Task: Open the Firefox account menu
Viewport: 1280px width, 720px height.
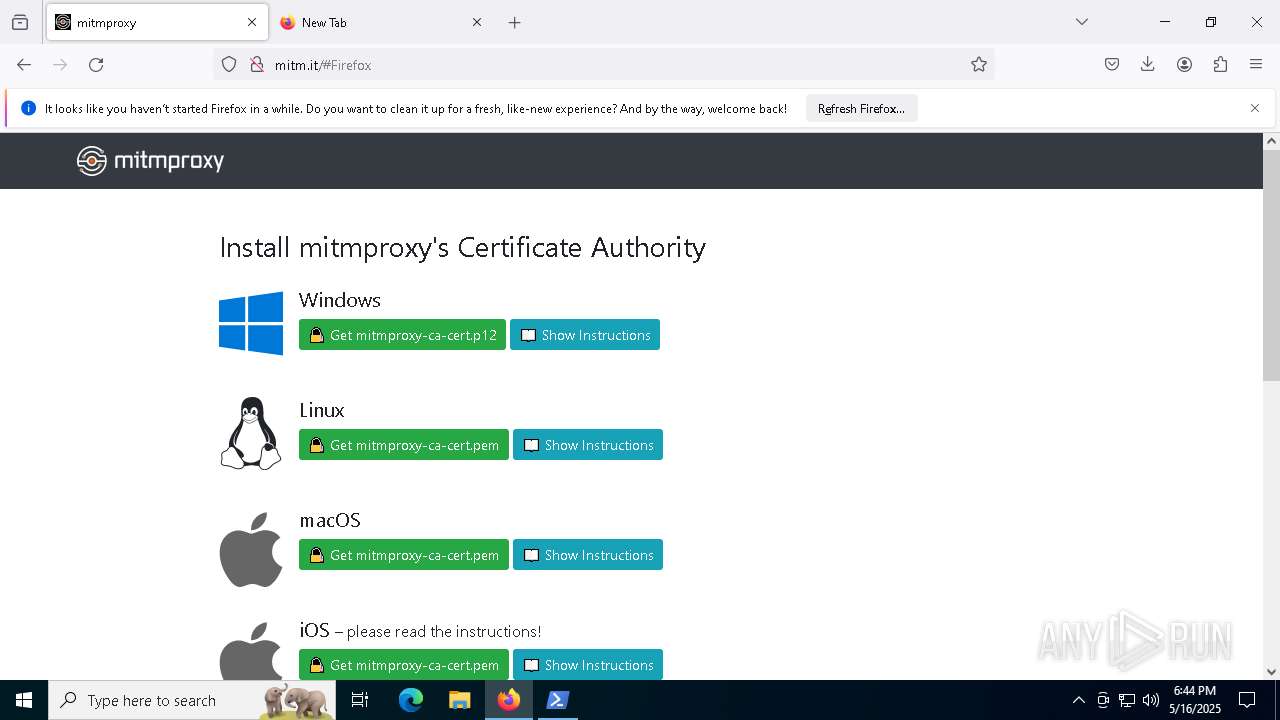Action: [x=1184, y=64]
